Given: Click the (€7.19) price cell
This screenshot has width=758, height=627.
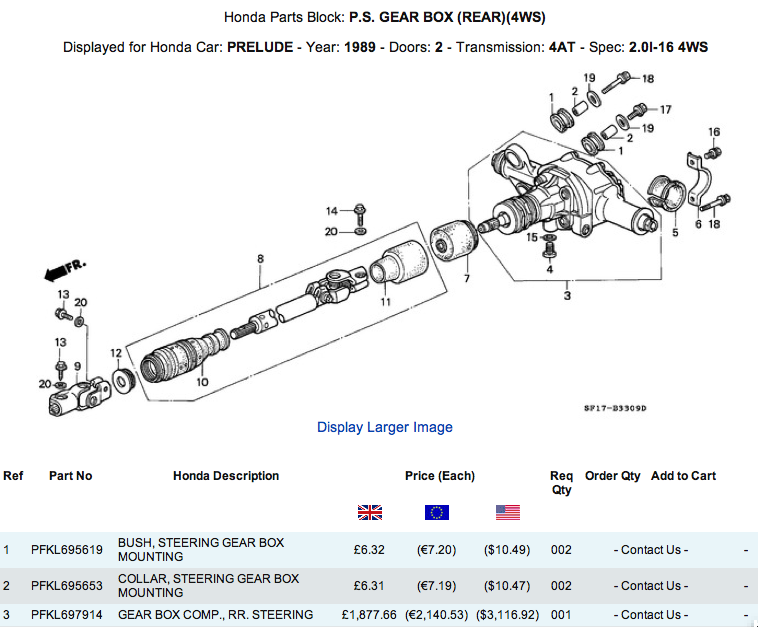Looking at the screenshot, I should 437,585.
